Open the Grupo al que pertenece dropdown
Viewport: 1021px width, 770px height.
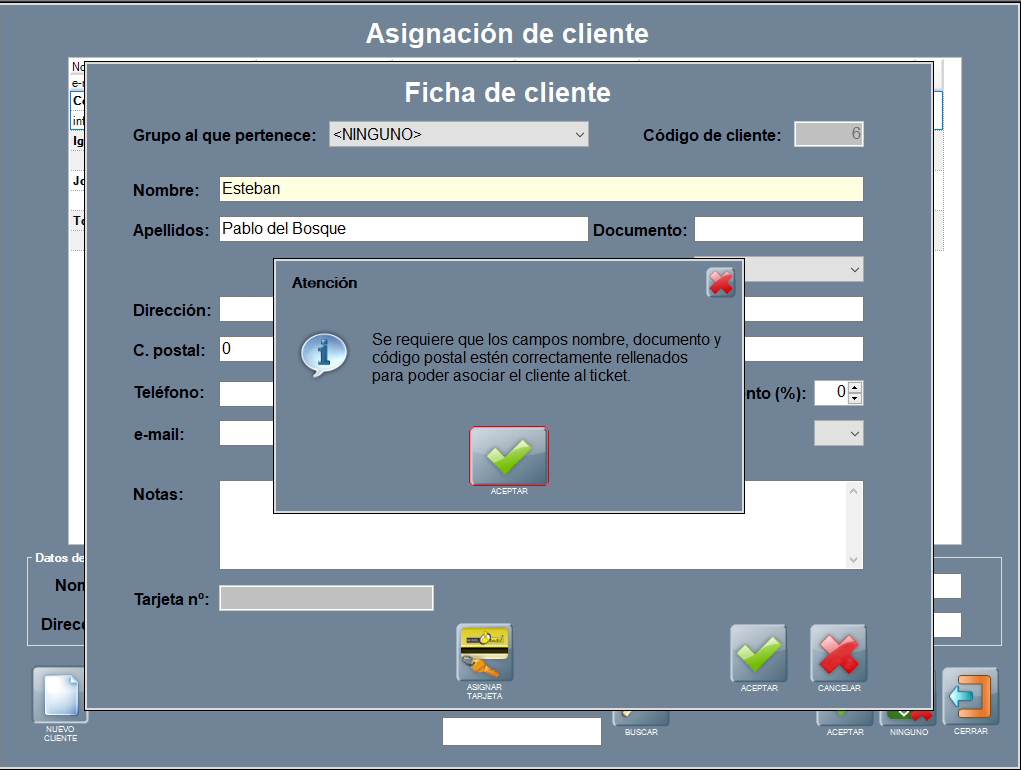pos(458,134)
